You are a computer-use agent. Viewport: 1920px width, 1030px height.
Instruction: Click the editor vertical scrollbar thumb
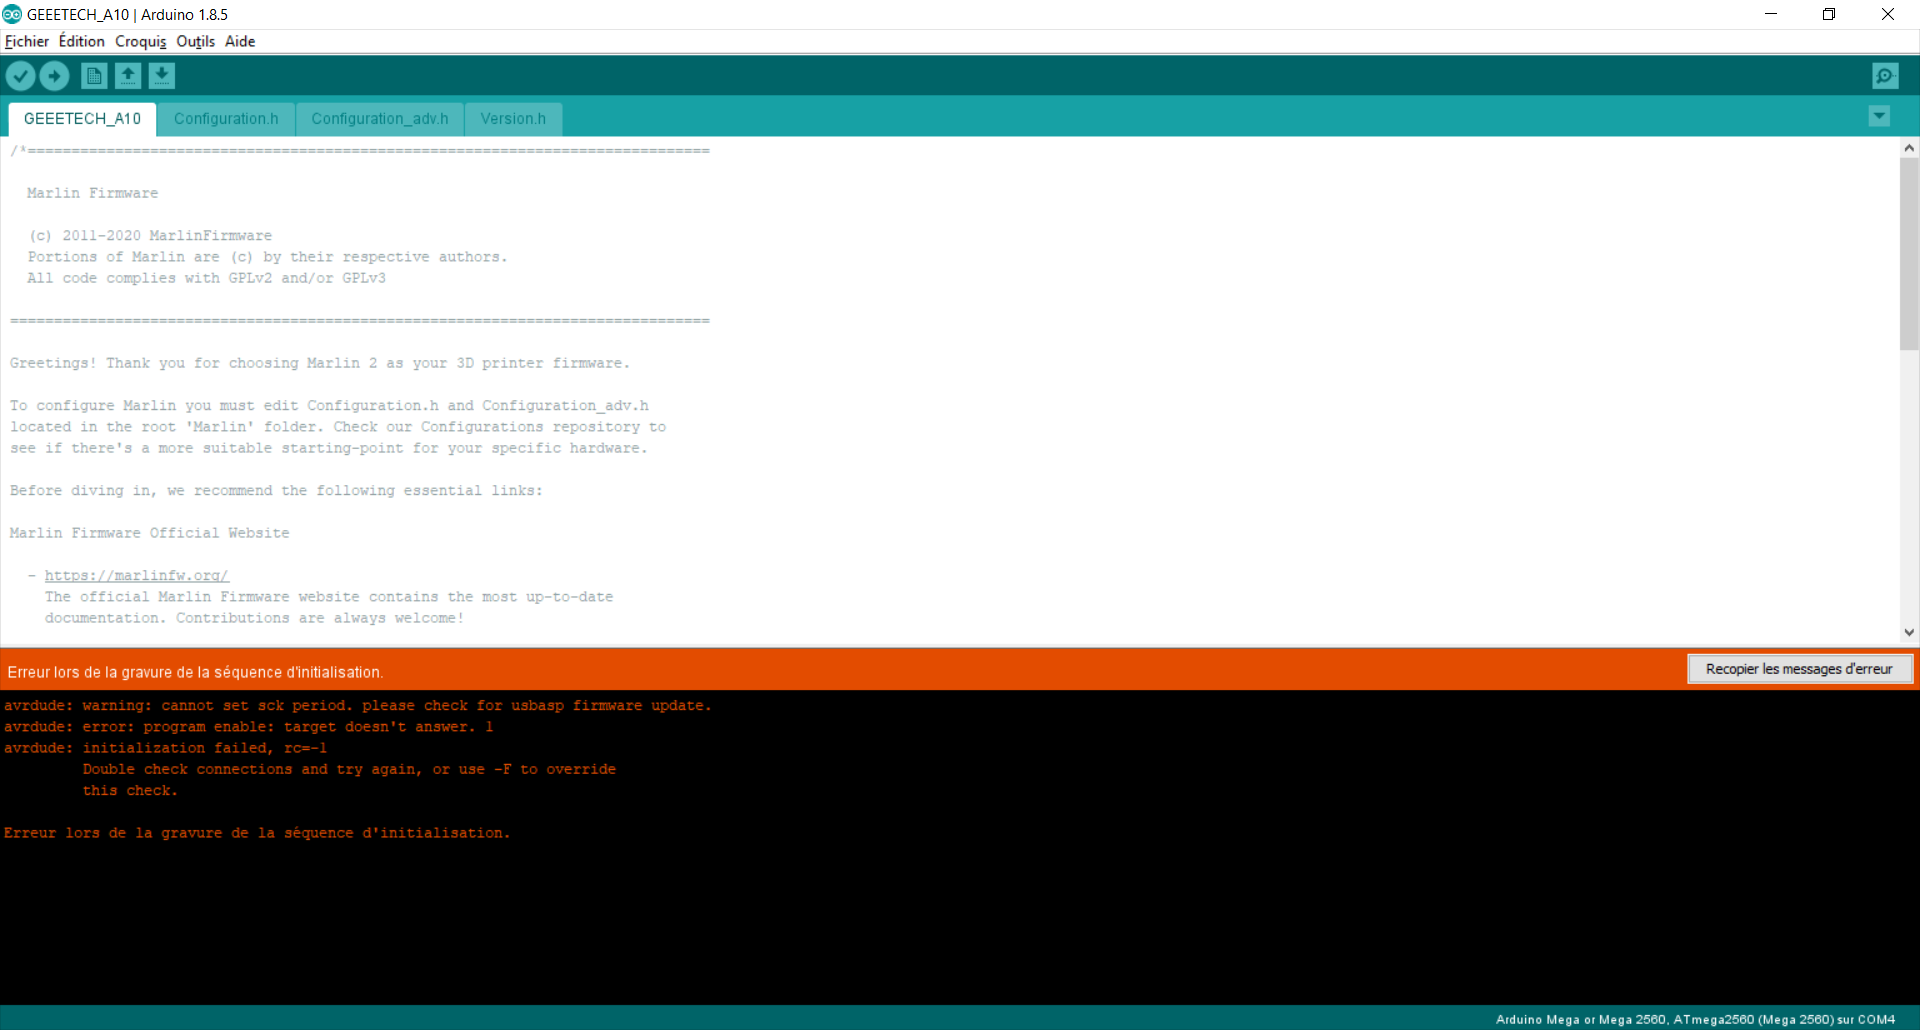tap(1909, 254)
